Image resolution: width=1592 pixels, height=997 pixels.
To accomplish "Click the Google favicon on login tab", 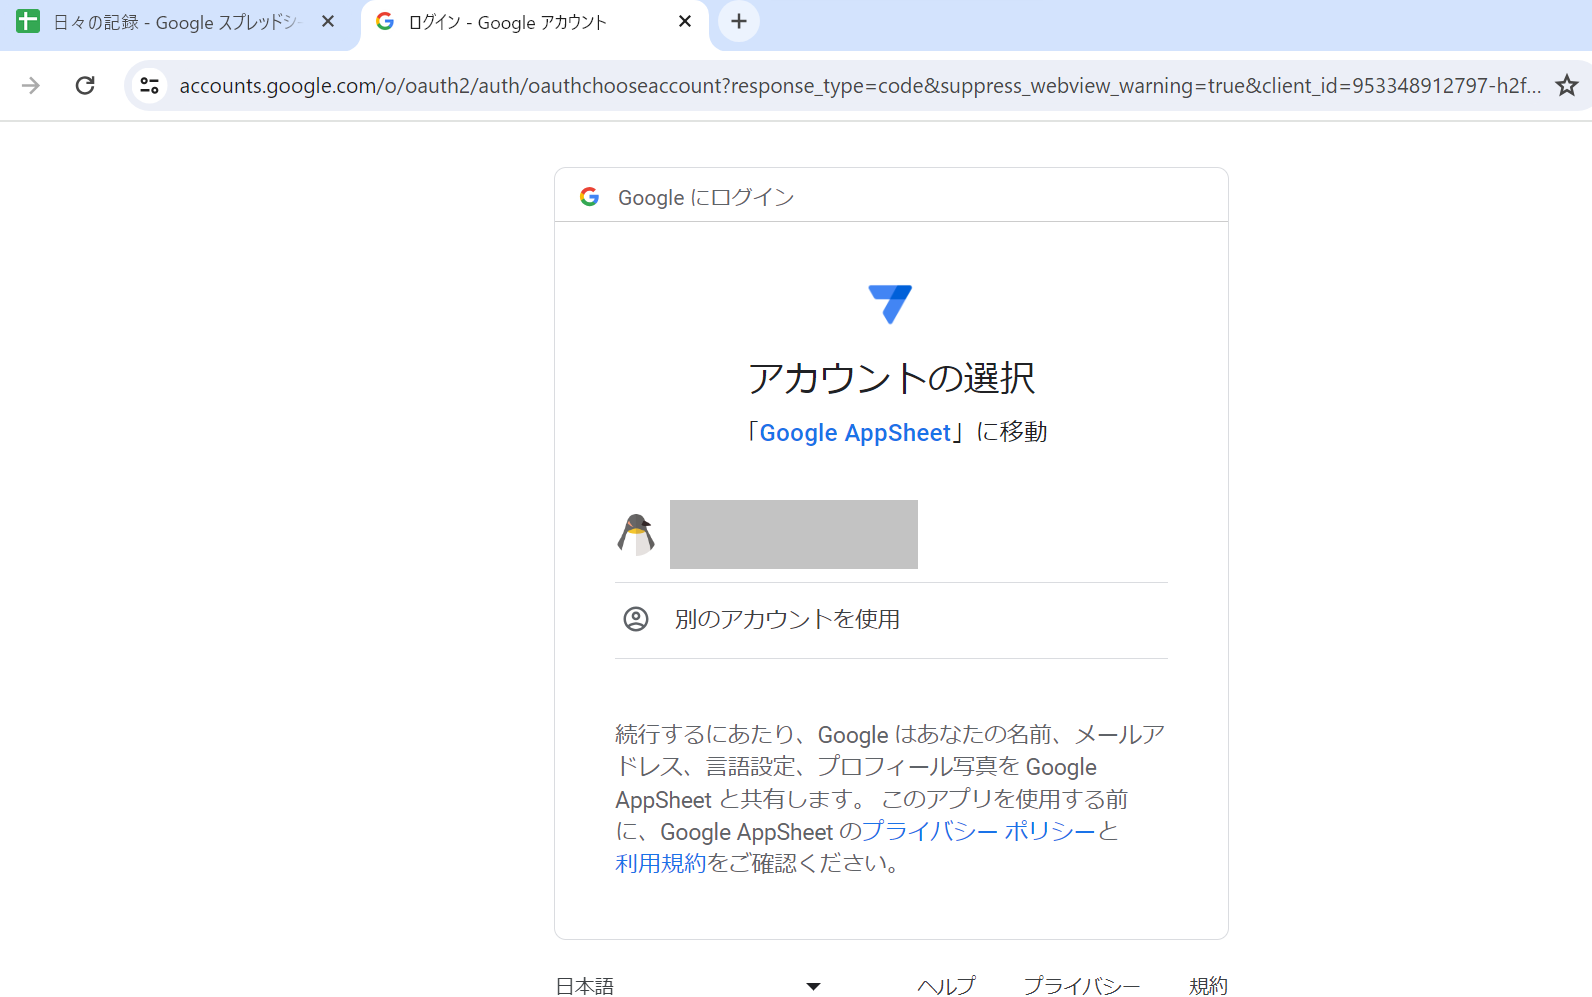I will click(385, 21).
